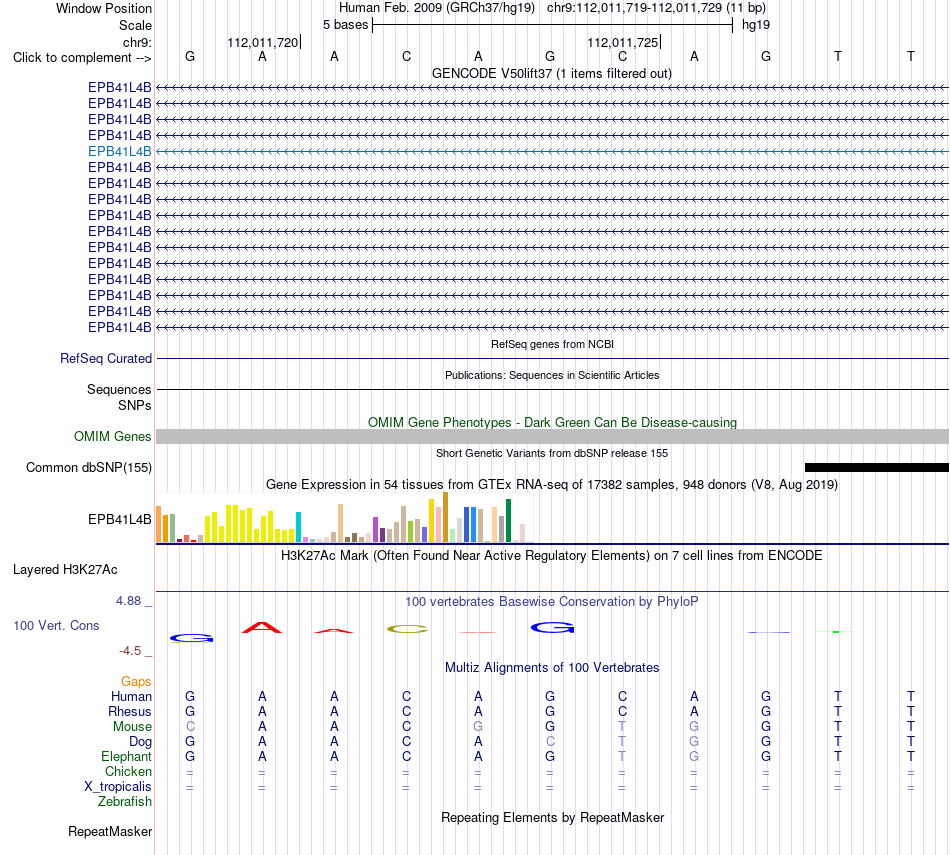
Task: Click the 'Human' species row label
Action: [131, 697]
